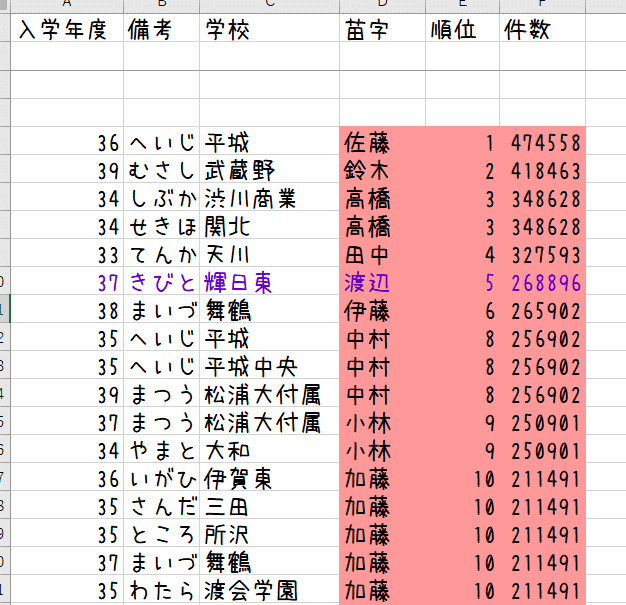
Task: Click the purple school cell 輝日東
Action: pos(269,281)
